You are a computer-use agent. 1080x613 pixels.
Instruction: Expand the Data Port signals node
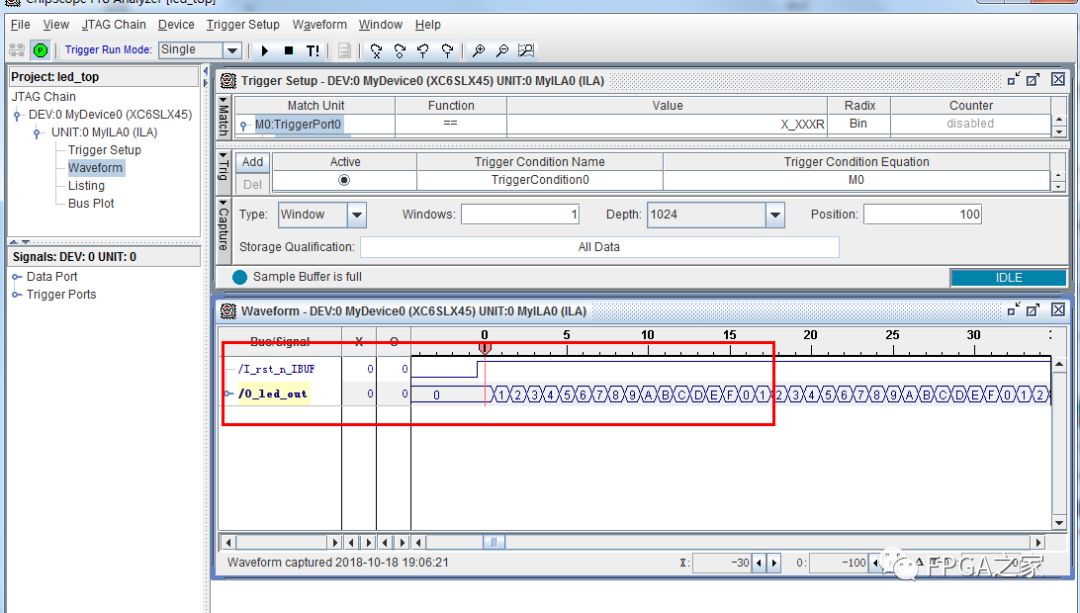pos(17,277)
